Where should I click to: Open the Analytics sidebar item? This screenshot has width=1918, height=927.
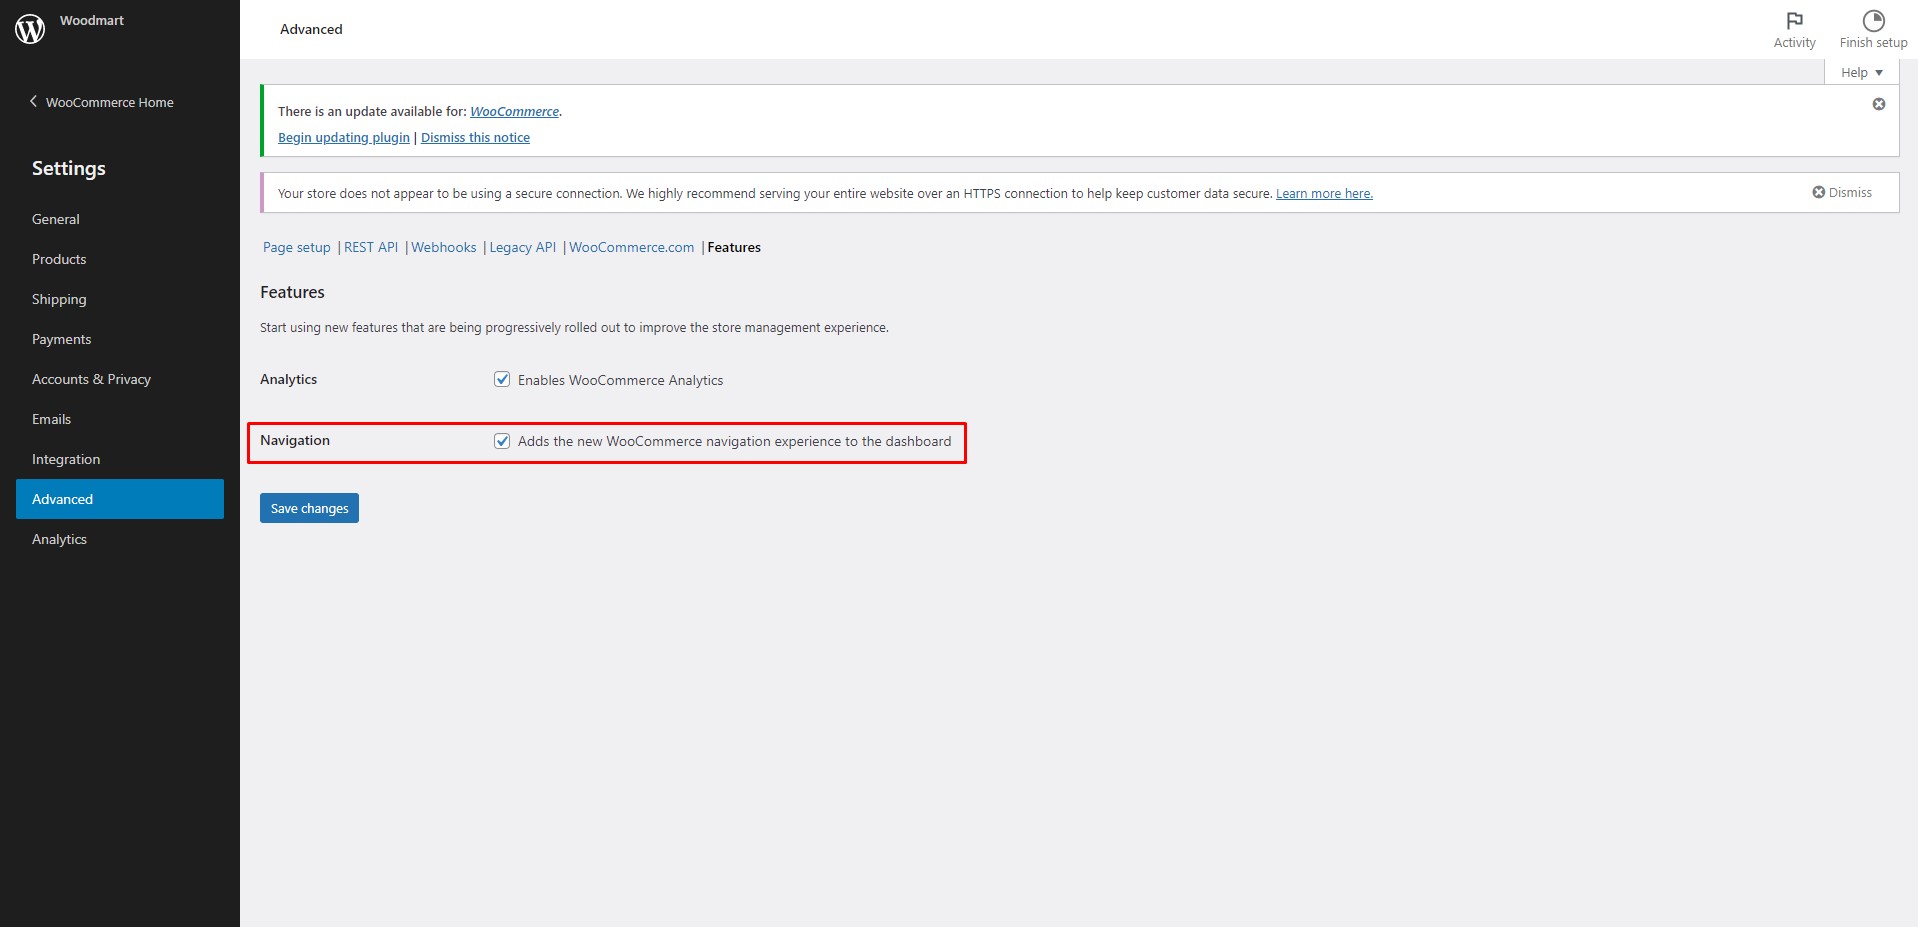click(x=59, y=539)
